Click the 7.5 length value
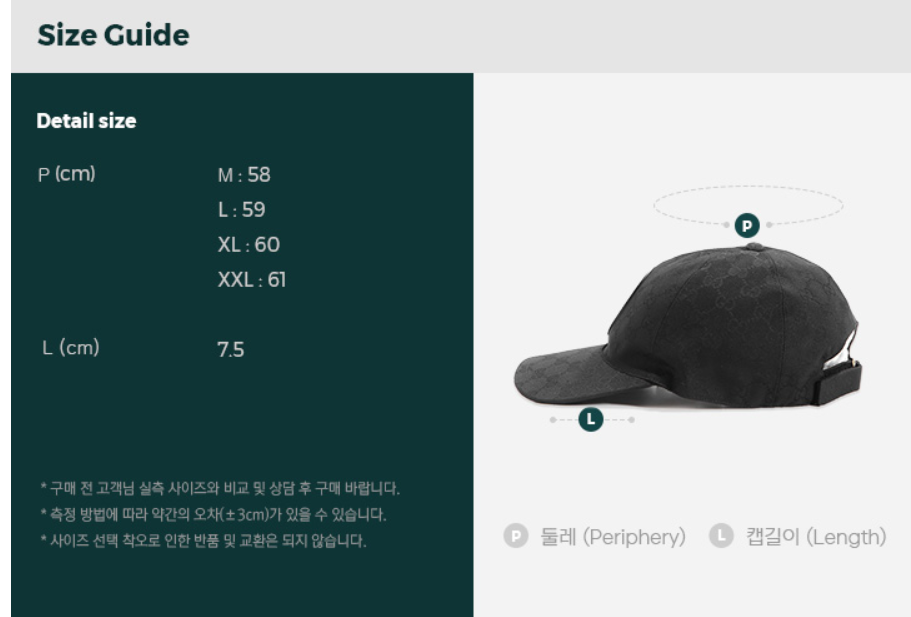911x617 pixels. [231, 350]
